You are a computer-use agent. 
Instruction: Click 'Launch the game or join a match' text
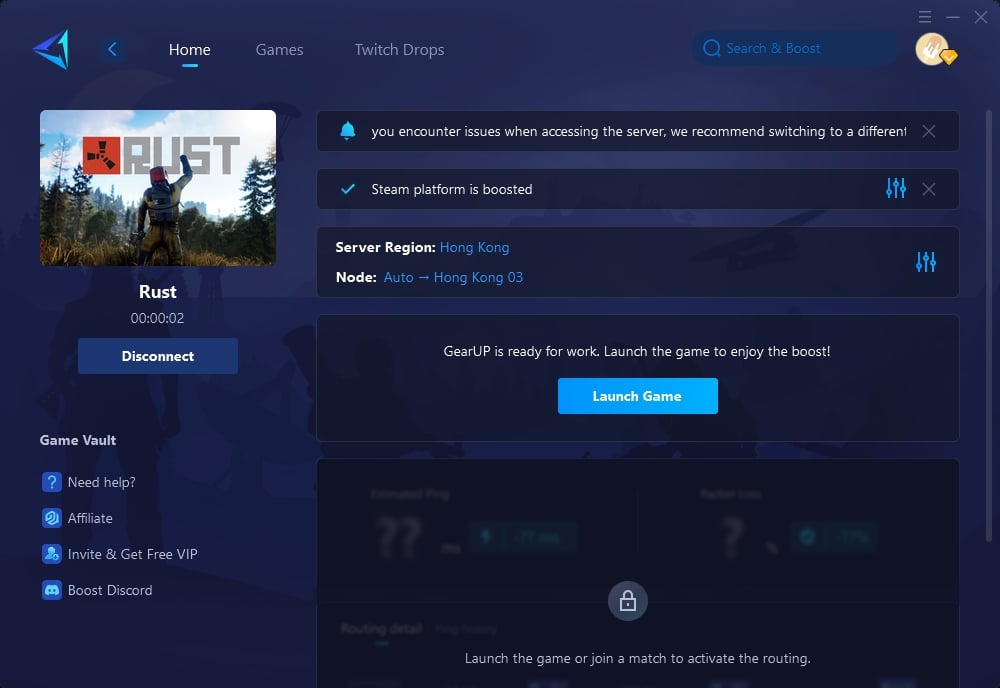click(x=637, y=659)
